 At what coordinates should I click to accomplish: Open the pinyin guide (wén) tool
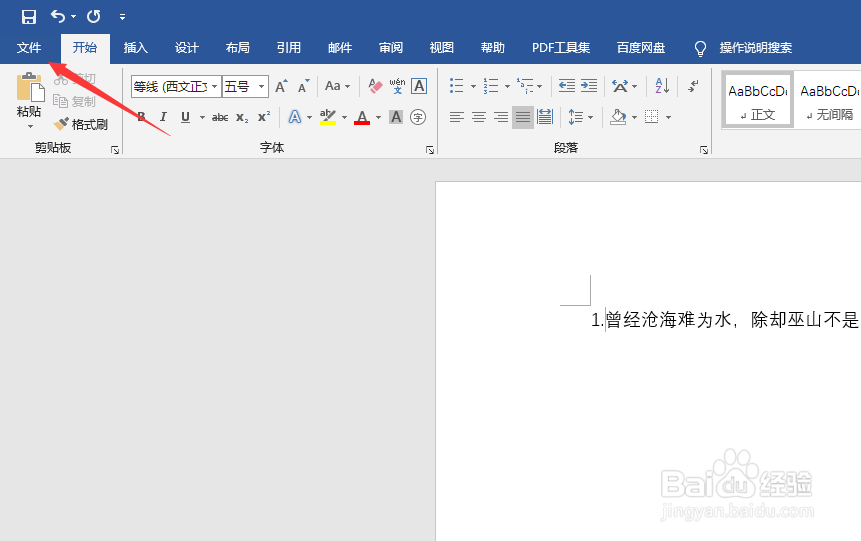point(397,86)
